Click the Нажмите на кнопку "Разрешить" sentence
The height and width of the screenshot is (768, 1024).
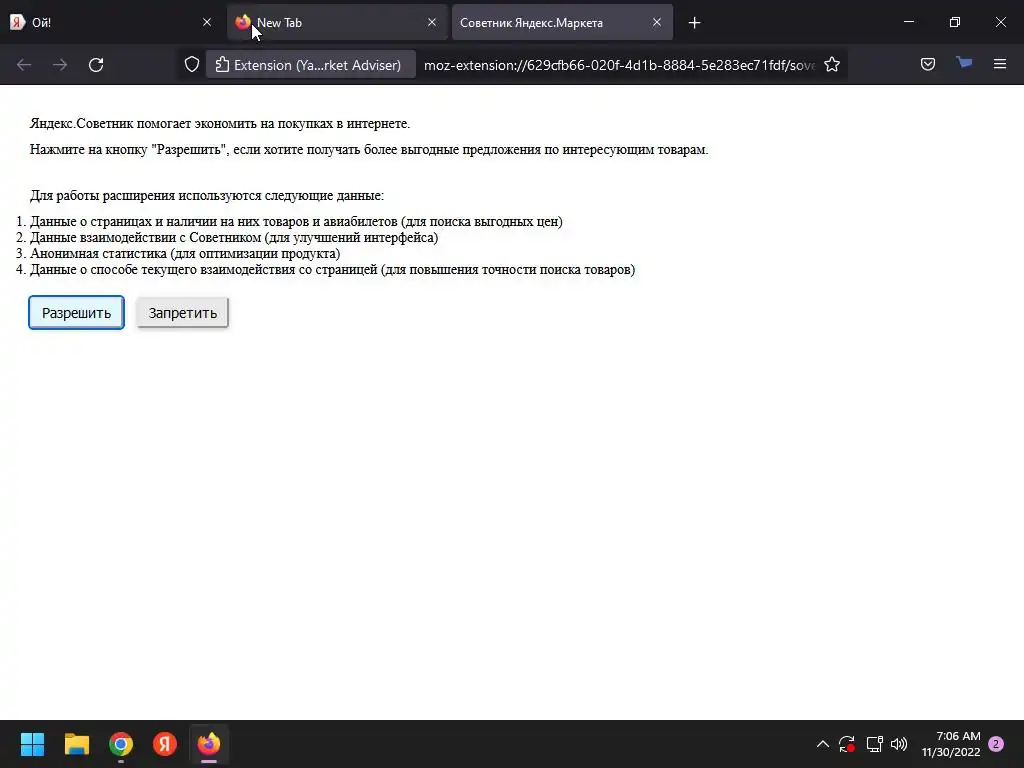(369, 150)
